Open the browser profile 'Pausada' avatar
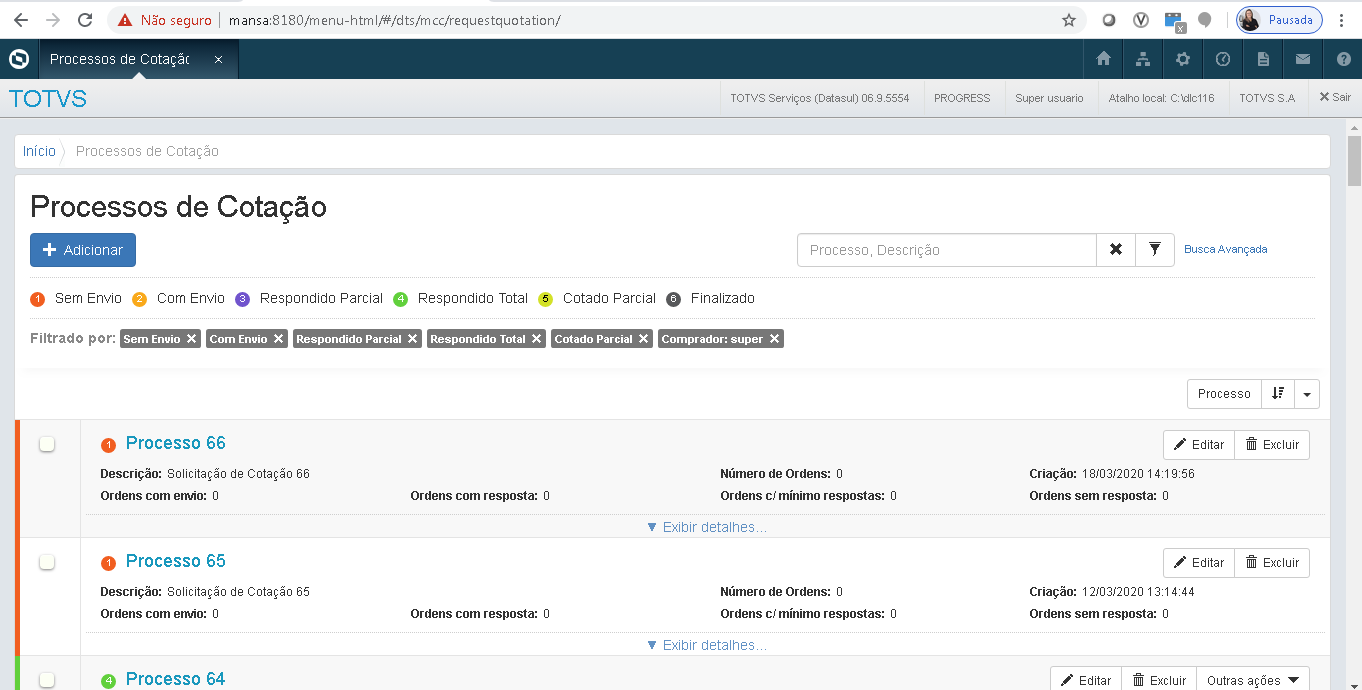This screenshot has width=1362, height=690. [x=1279, y=20]
